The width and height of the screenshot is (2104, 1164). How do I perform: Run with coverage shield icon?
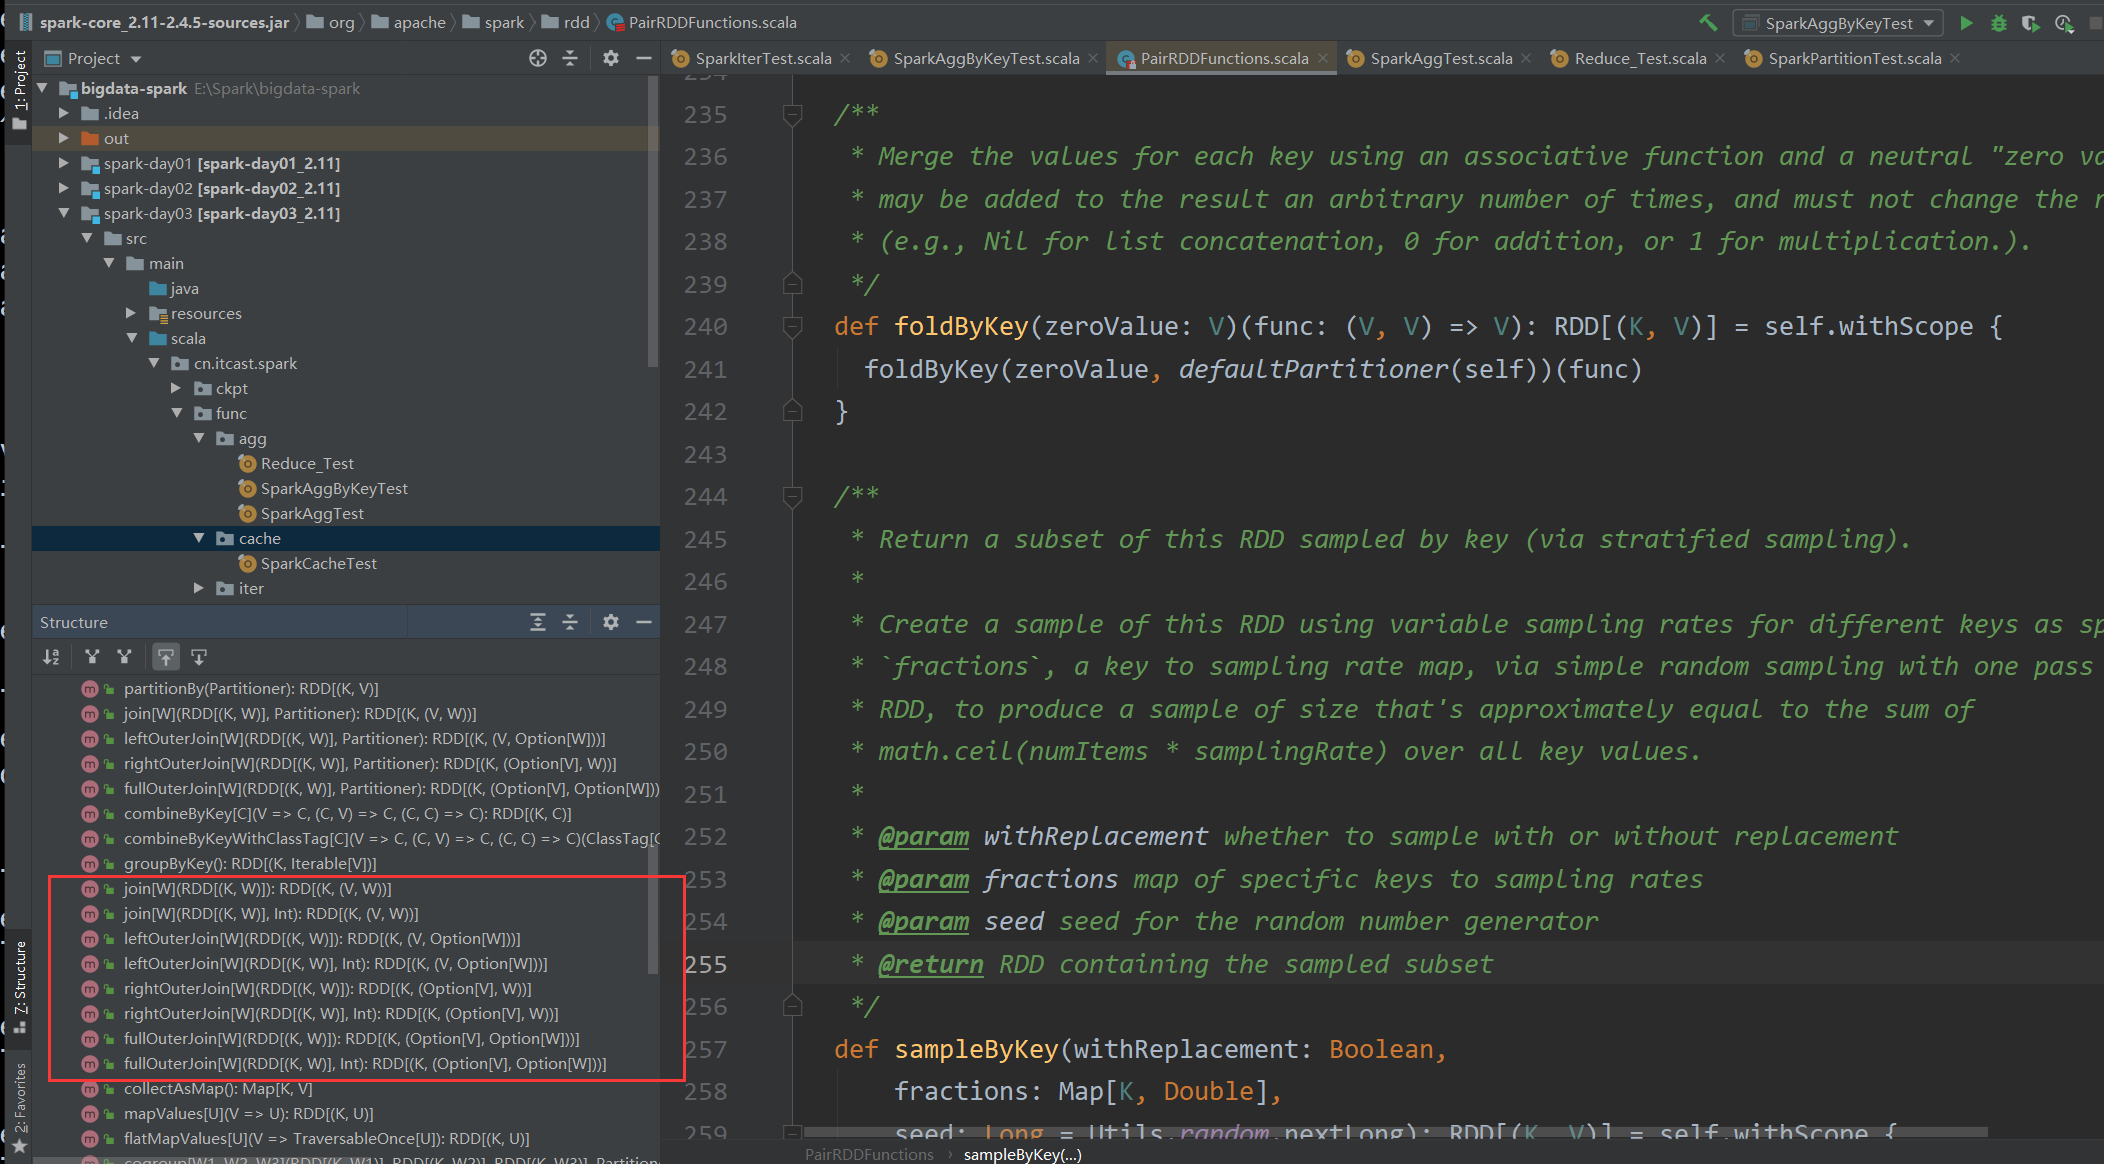coord(2030,23)
